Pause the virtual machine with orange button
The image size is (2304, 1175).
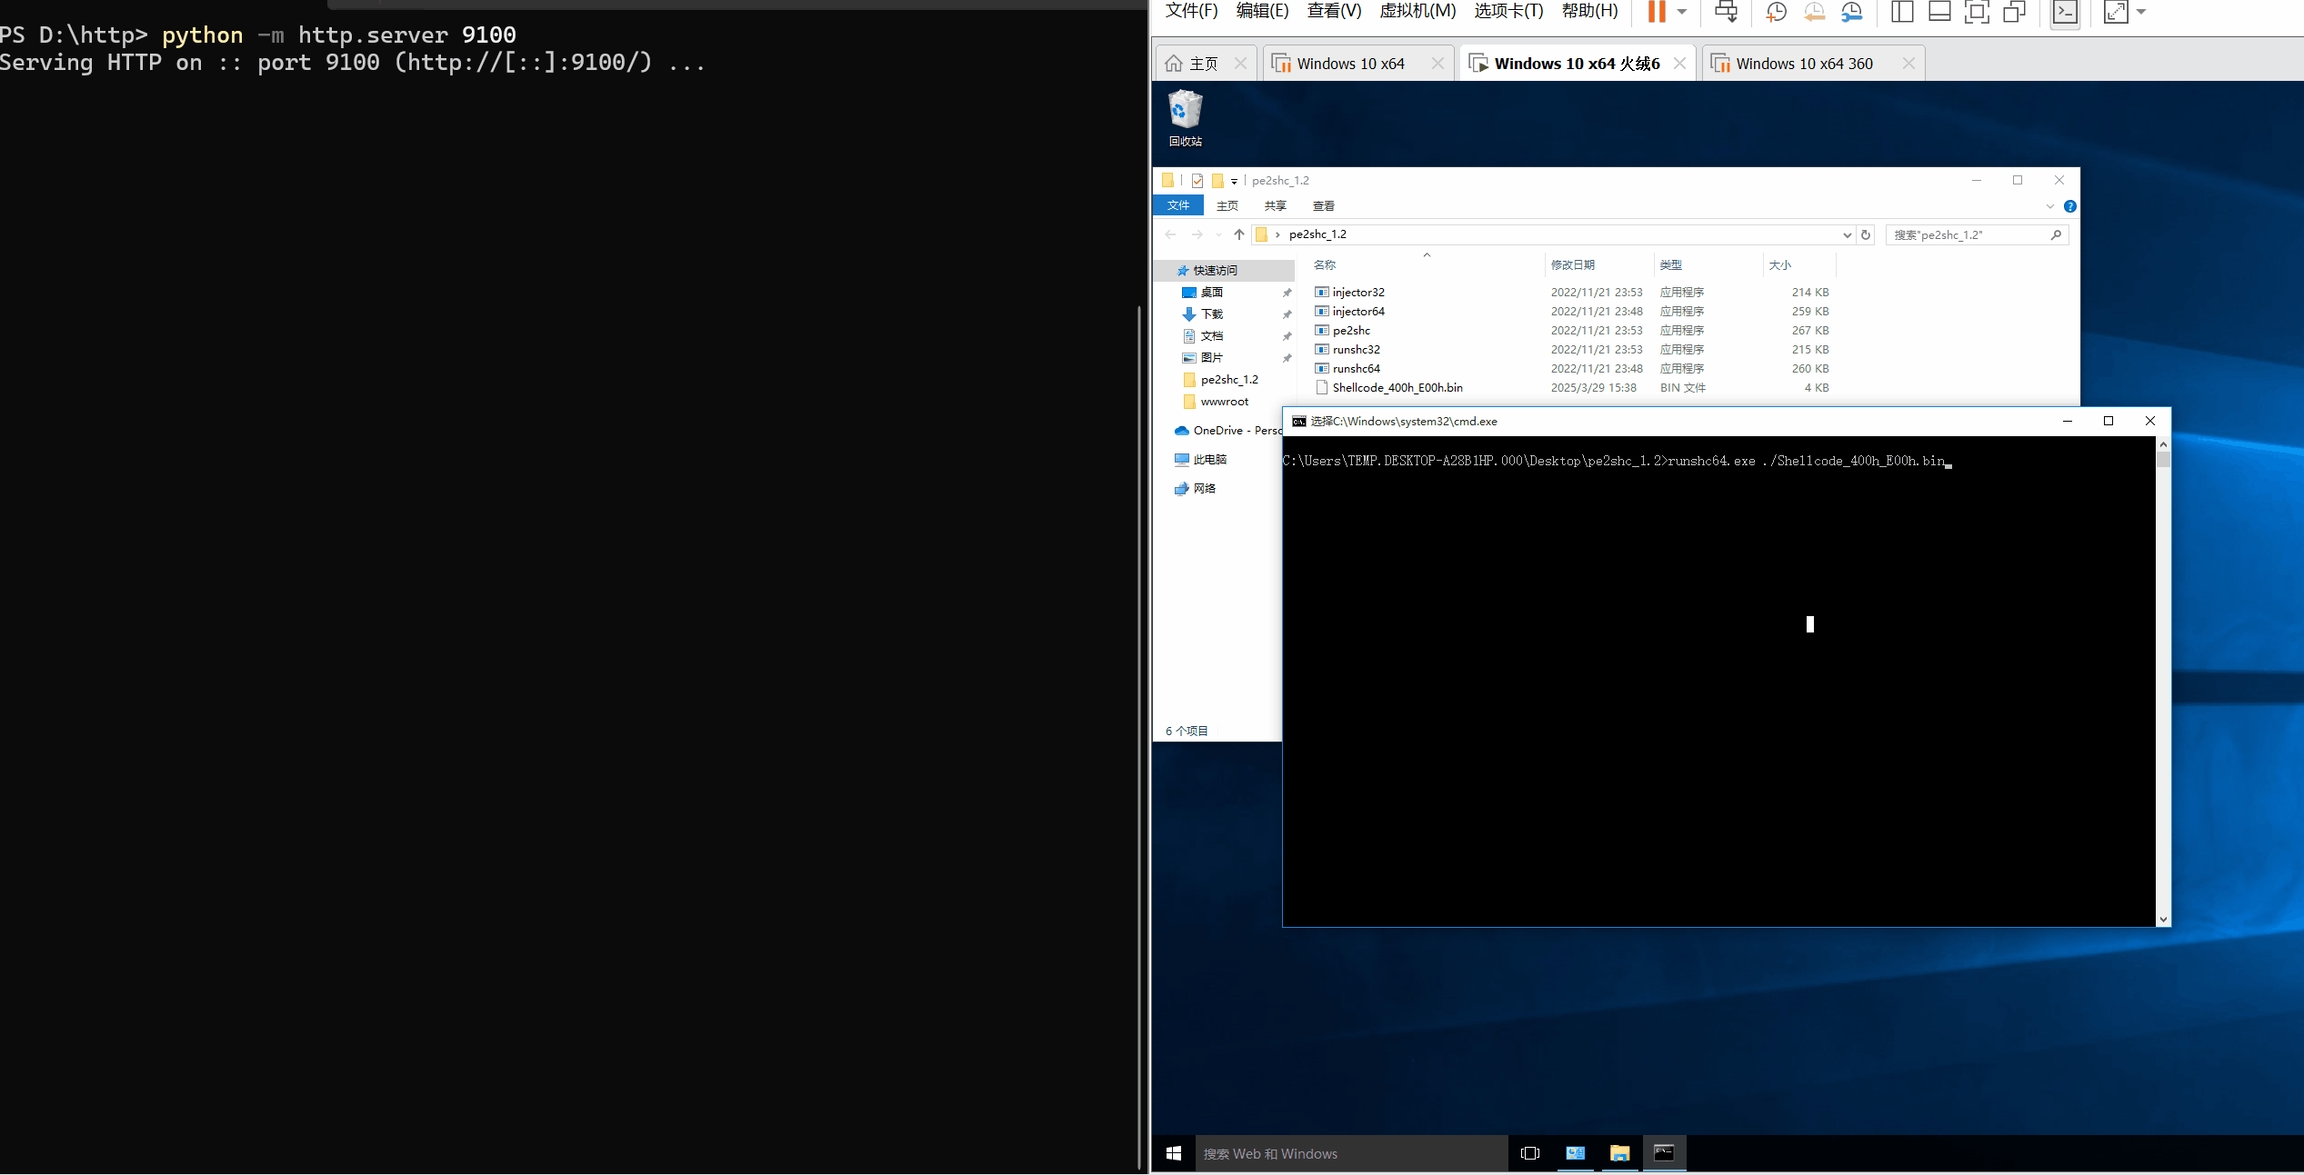[1656, 11]
